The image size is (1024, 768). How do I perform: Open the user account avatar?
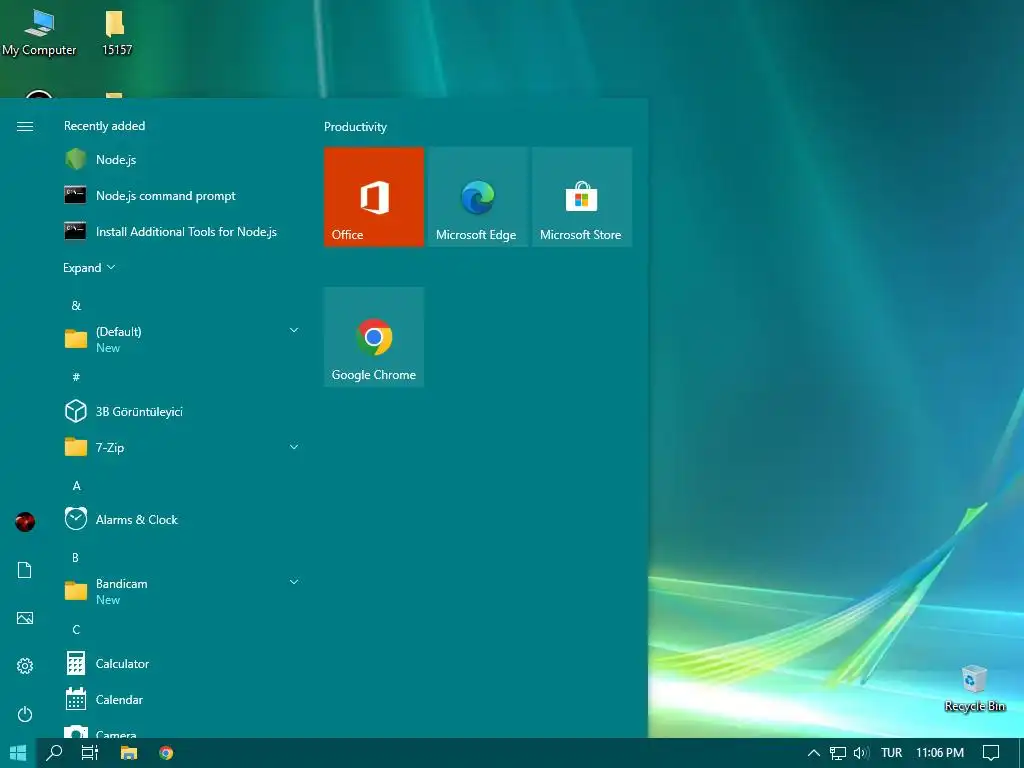[x=25, y=522]
